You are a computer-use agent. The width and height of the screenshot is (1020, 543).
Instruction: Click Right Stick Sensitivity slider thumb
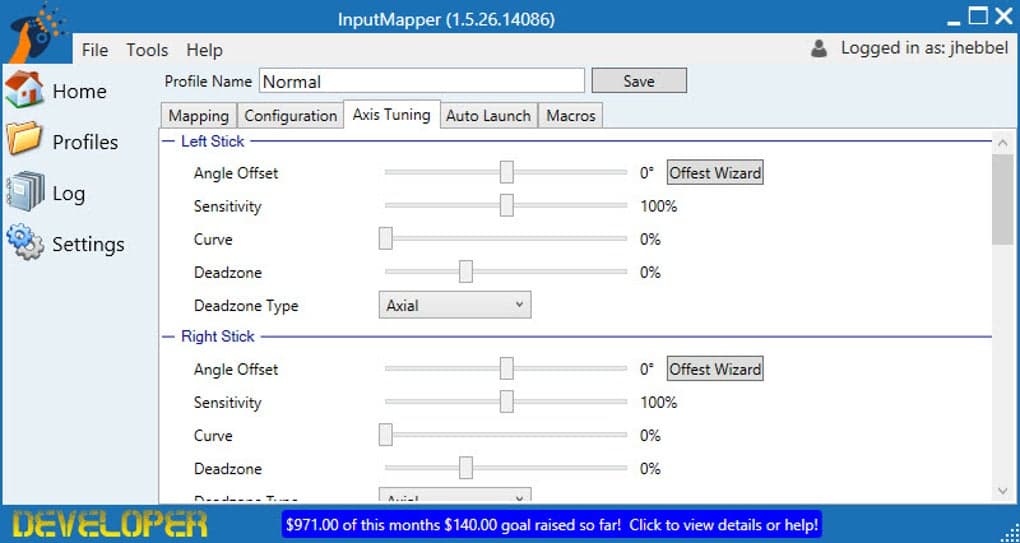pos(507,401)
